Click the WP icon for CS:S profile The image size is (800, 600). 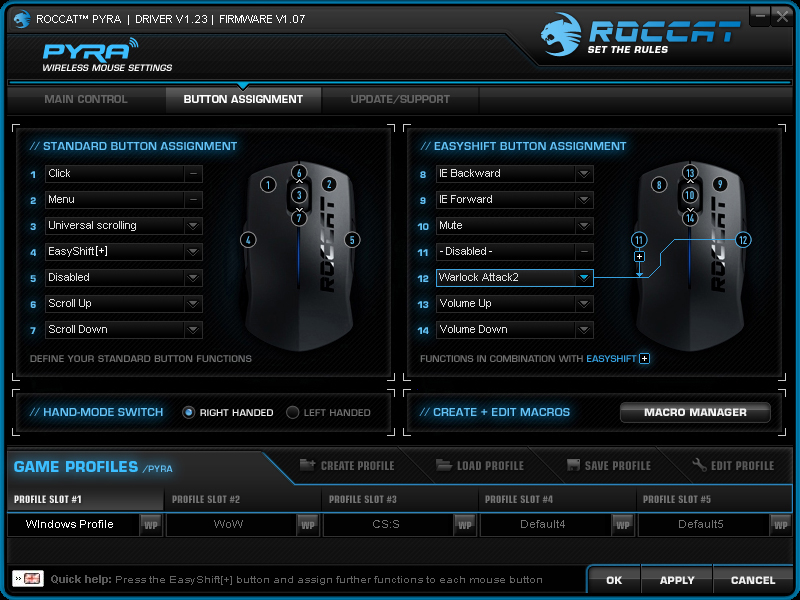465,525
